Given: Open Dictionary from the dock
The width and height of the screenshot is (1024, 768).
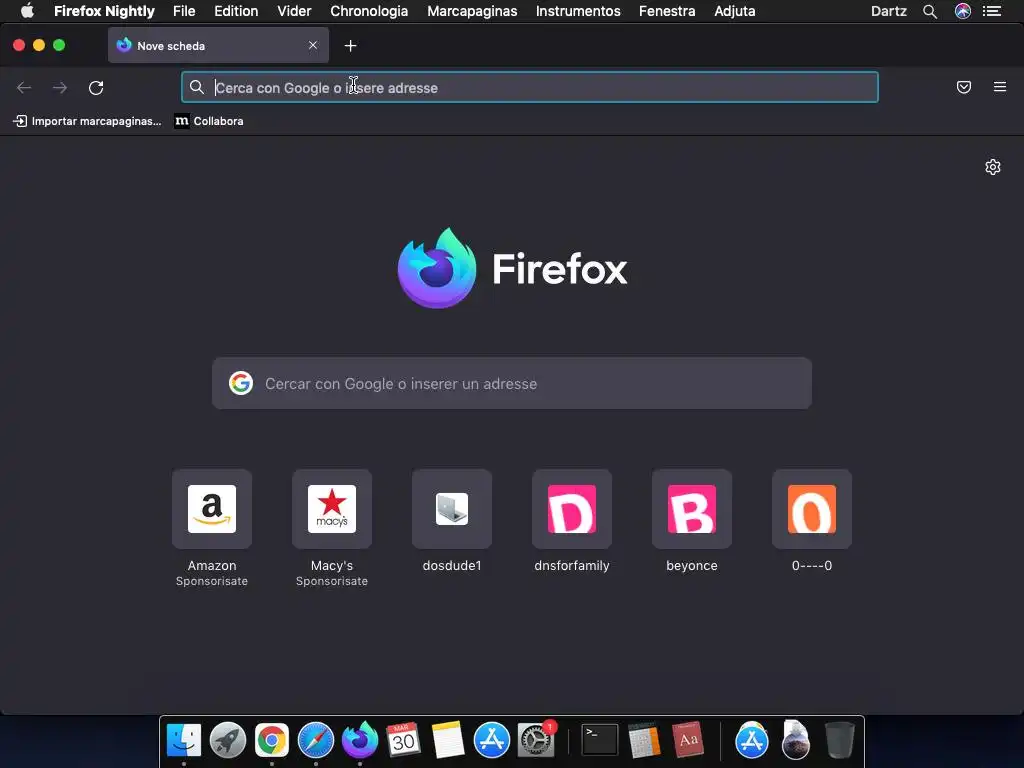Looking at the screenshot, I should point(688,741).
